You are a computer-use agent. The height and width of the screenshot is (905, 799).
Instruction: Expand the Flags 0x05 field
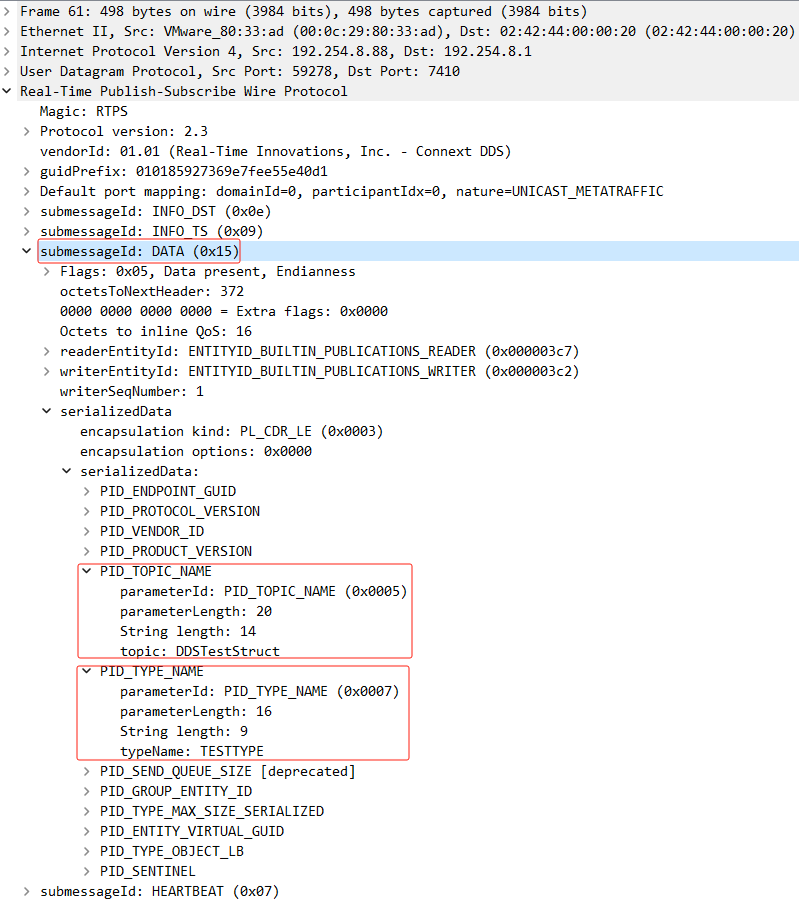[47, 271]
